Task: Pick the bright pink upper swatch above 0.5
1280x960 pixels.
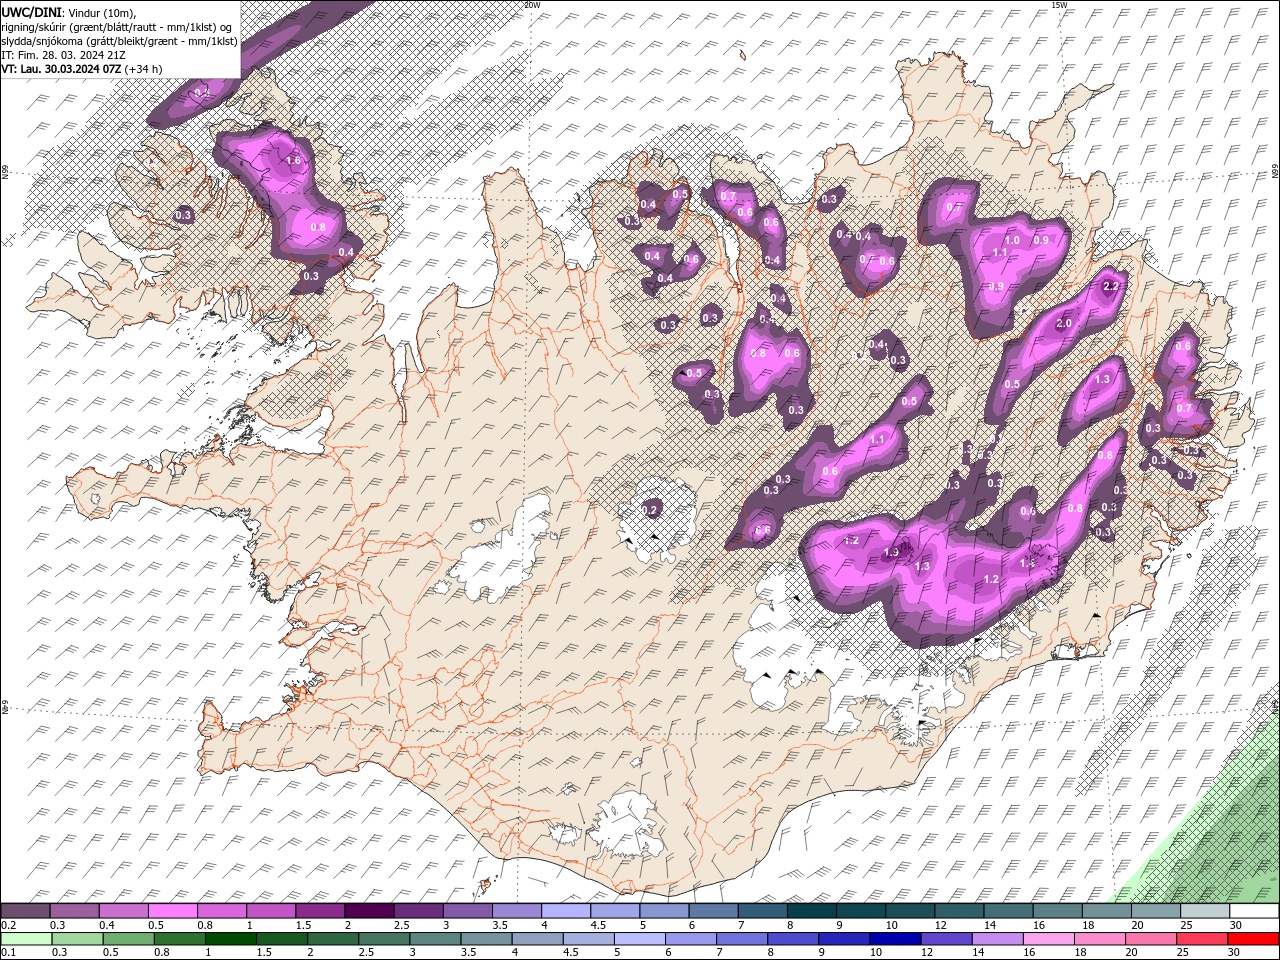Action: pyautogui.click(x=172, y=911)
